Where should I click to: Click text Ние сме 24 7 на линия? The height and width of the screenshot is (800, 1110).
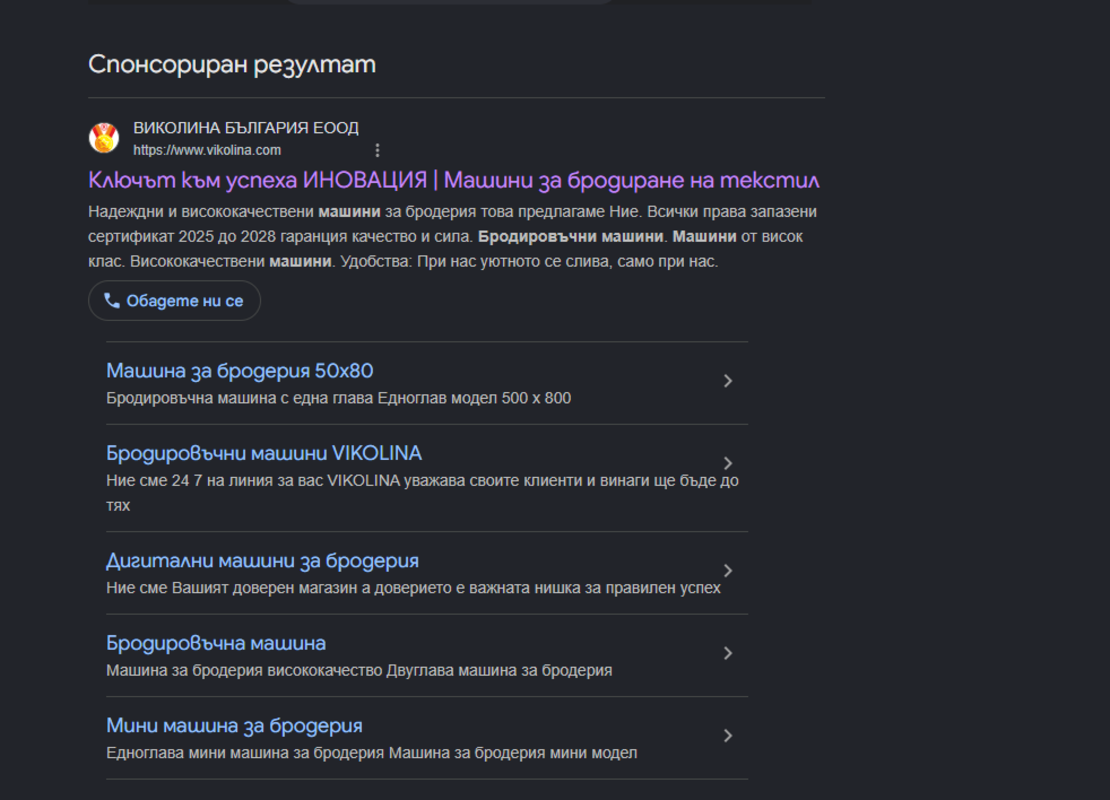click(x=423, y=493)
